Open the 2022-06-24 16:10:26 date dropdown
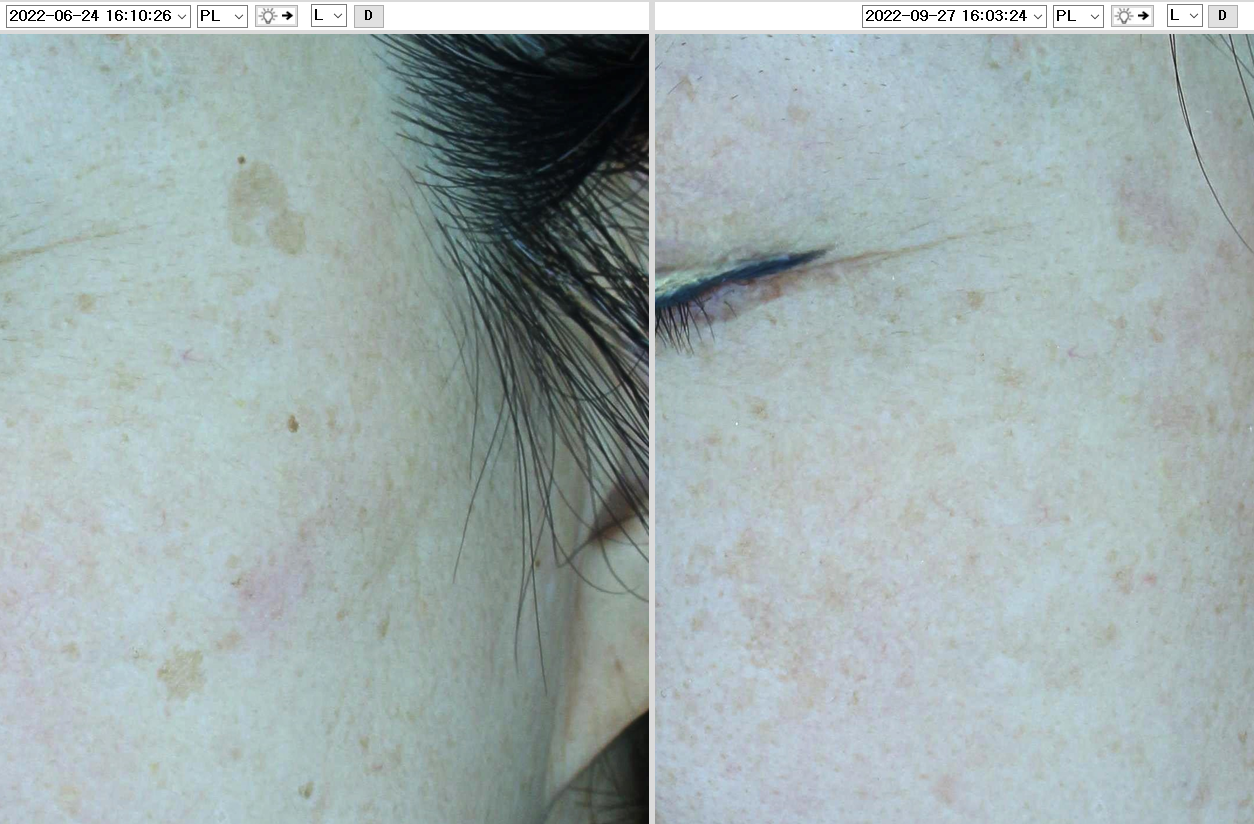Viewport: 1254px width, 824px height. 98,16
